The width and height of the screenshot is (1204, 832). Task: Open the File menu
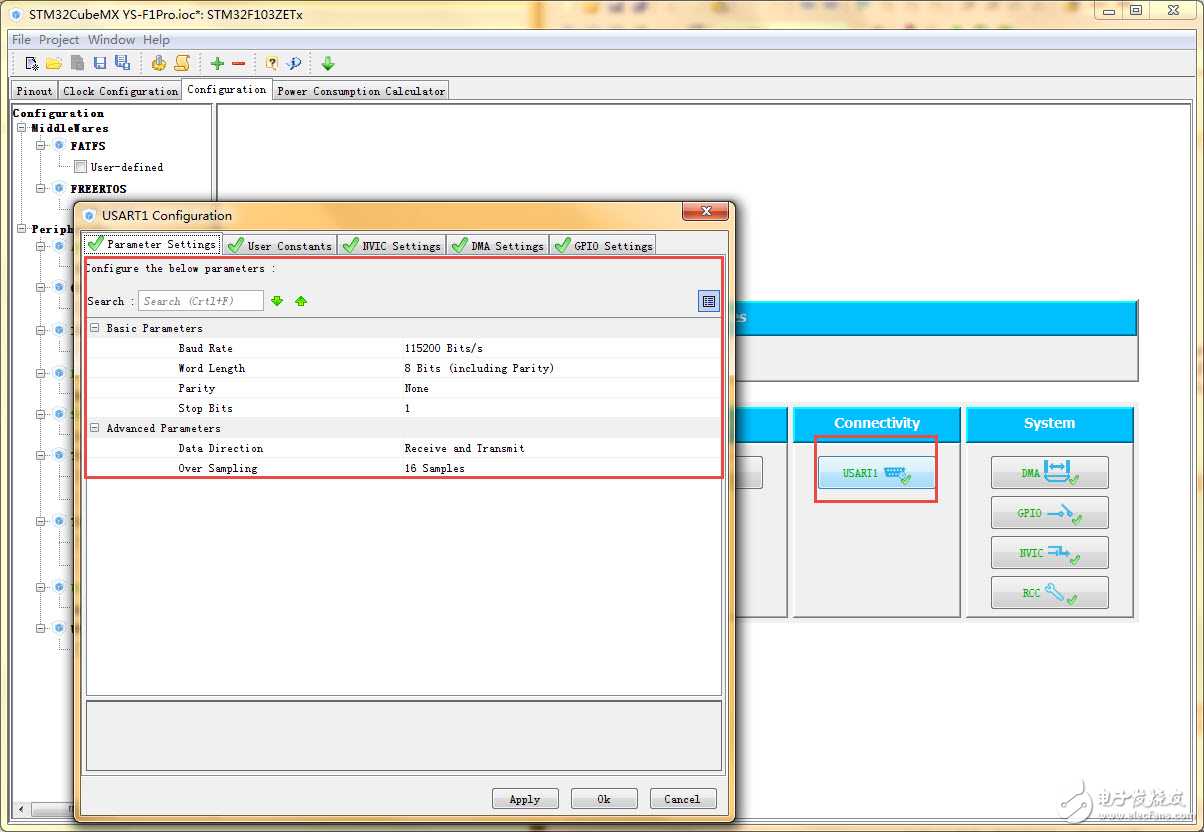[x=21, y=40]
